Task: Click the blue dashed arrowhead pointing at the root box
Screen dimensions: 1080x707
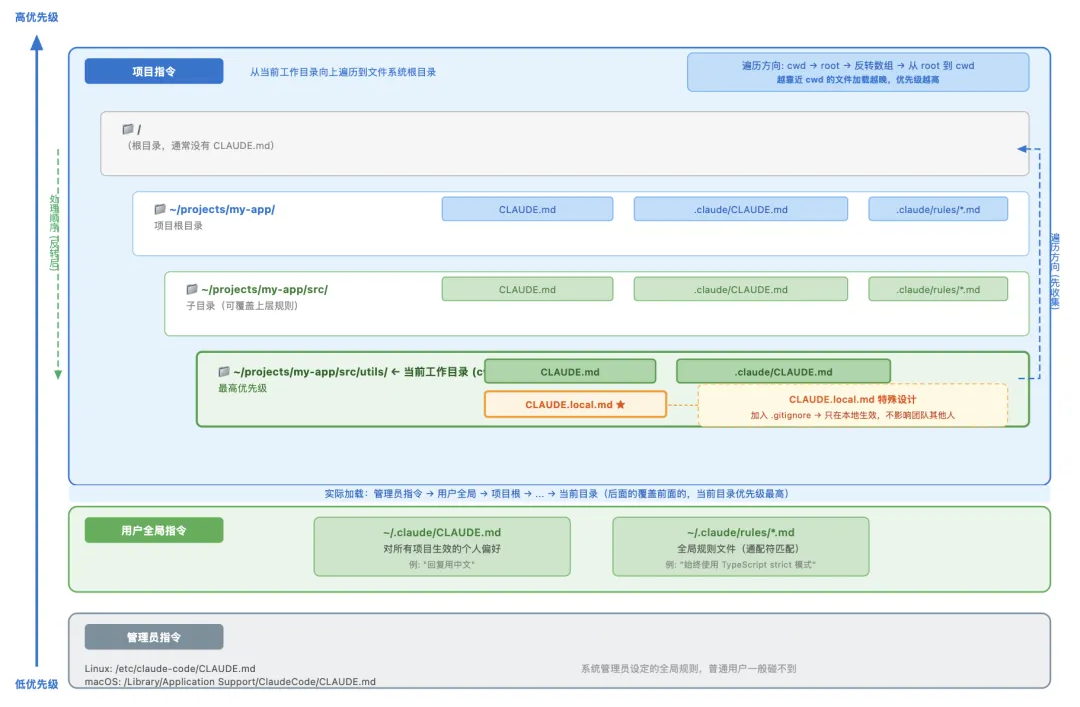Action: click(1022, 149)
